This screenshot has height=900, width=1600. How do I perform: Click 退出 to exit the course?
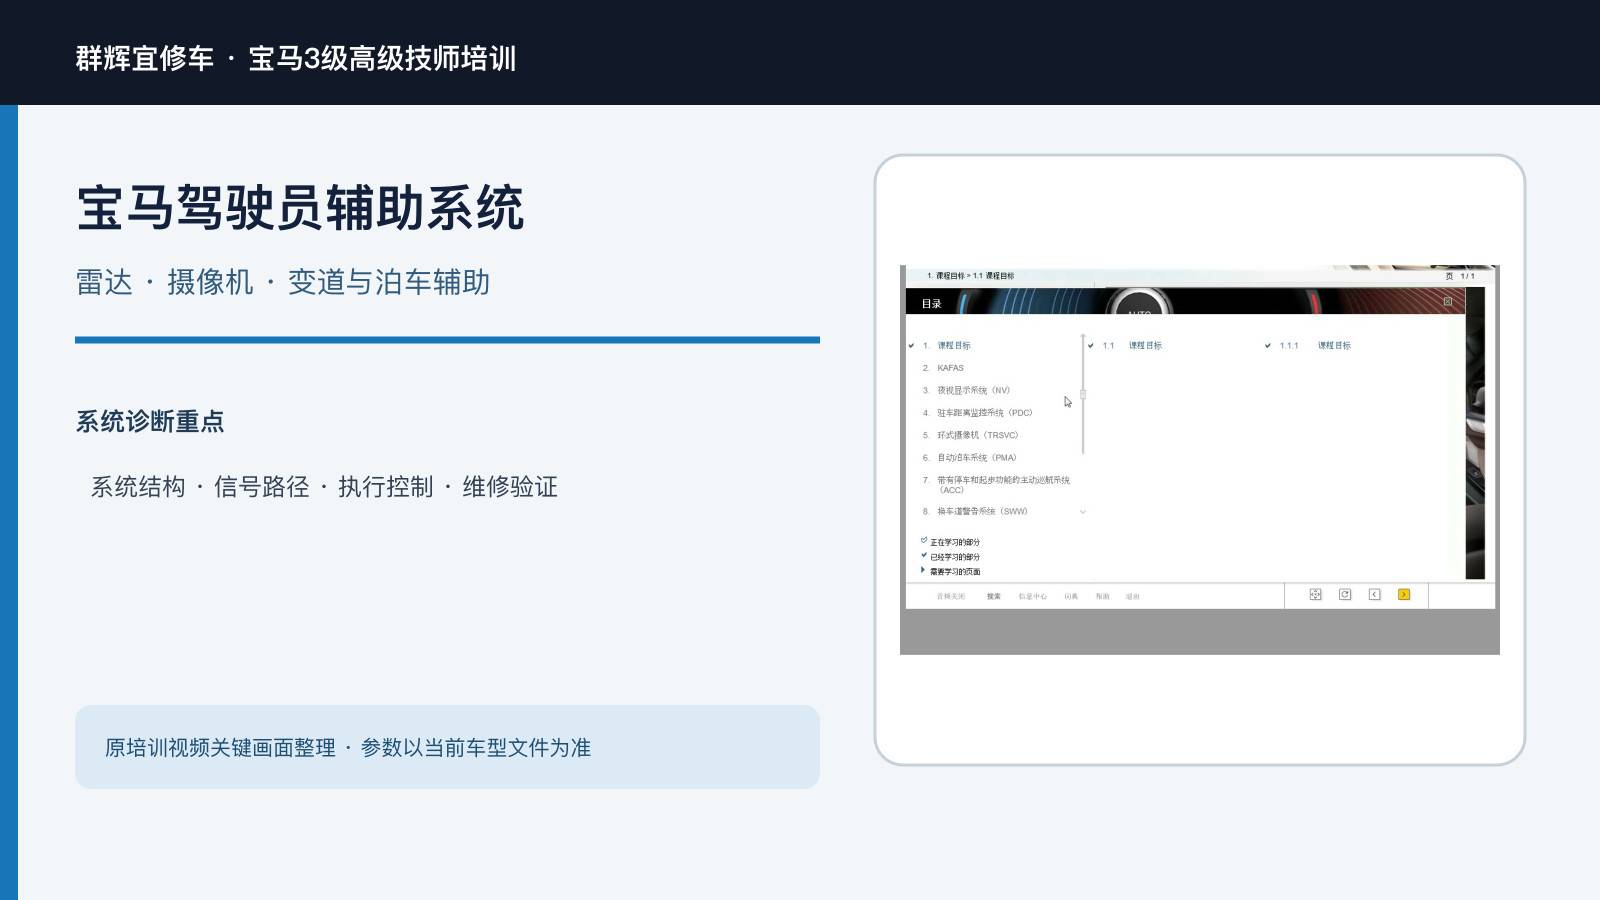(x=1132, y=597)
